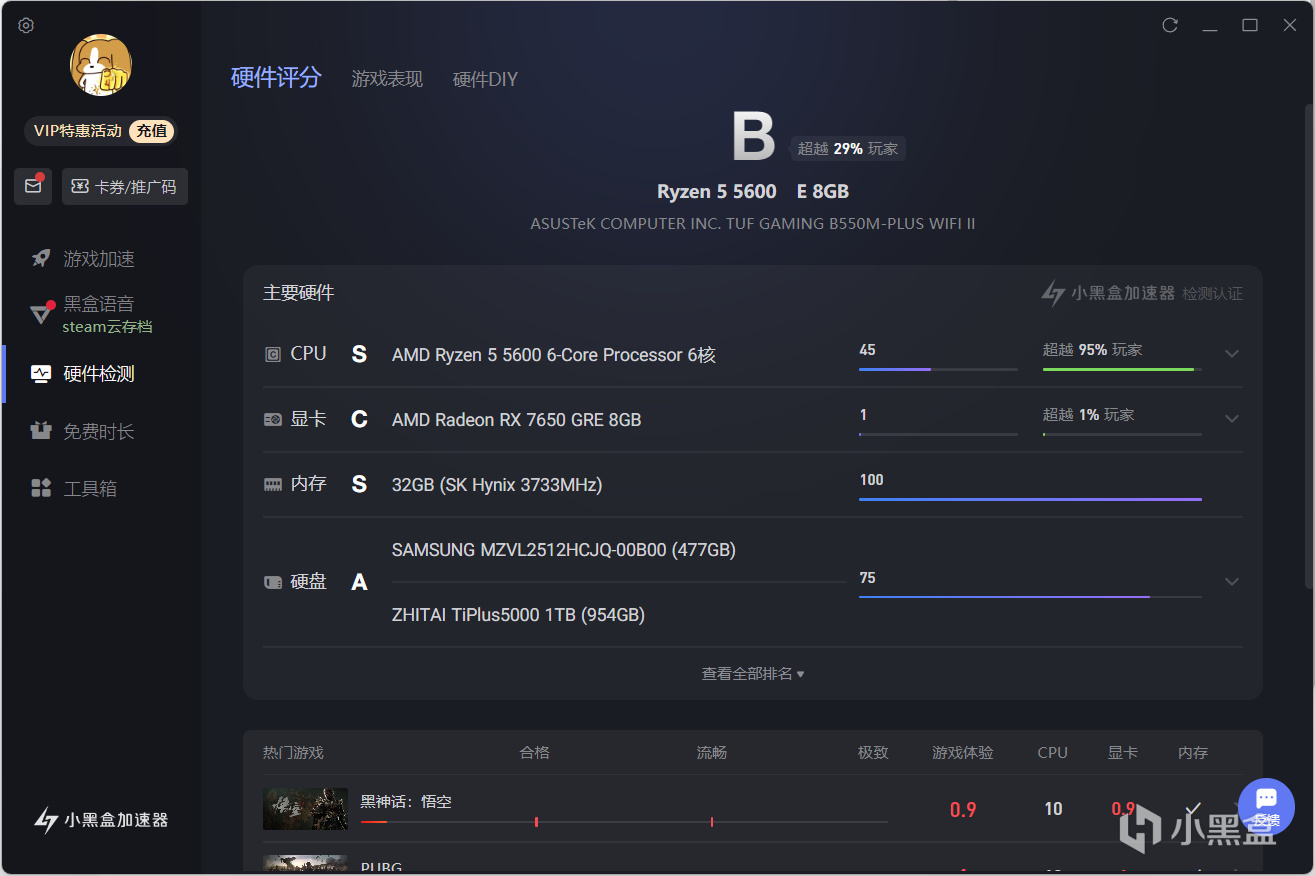Click the 黑神话：悟空 game title
Viewport: 1315px width, 876px height.
pyautogui.click(x=406, y=802)
